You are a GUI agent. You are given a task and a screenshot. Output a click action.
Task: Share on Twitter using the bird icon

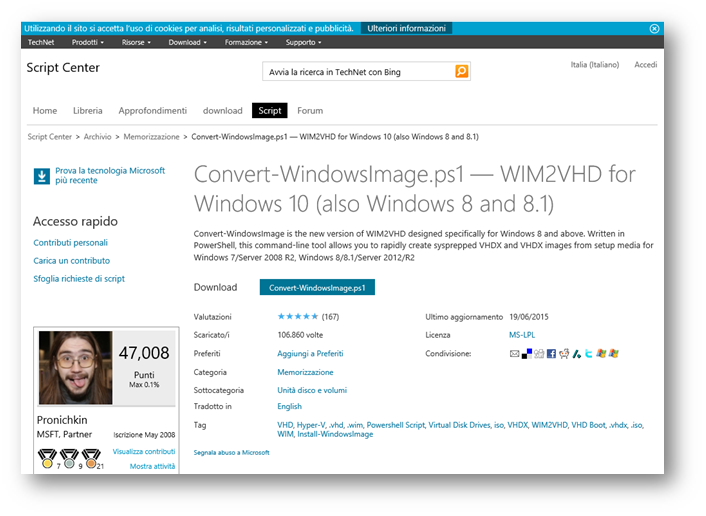tap(588, 354)
